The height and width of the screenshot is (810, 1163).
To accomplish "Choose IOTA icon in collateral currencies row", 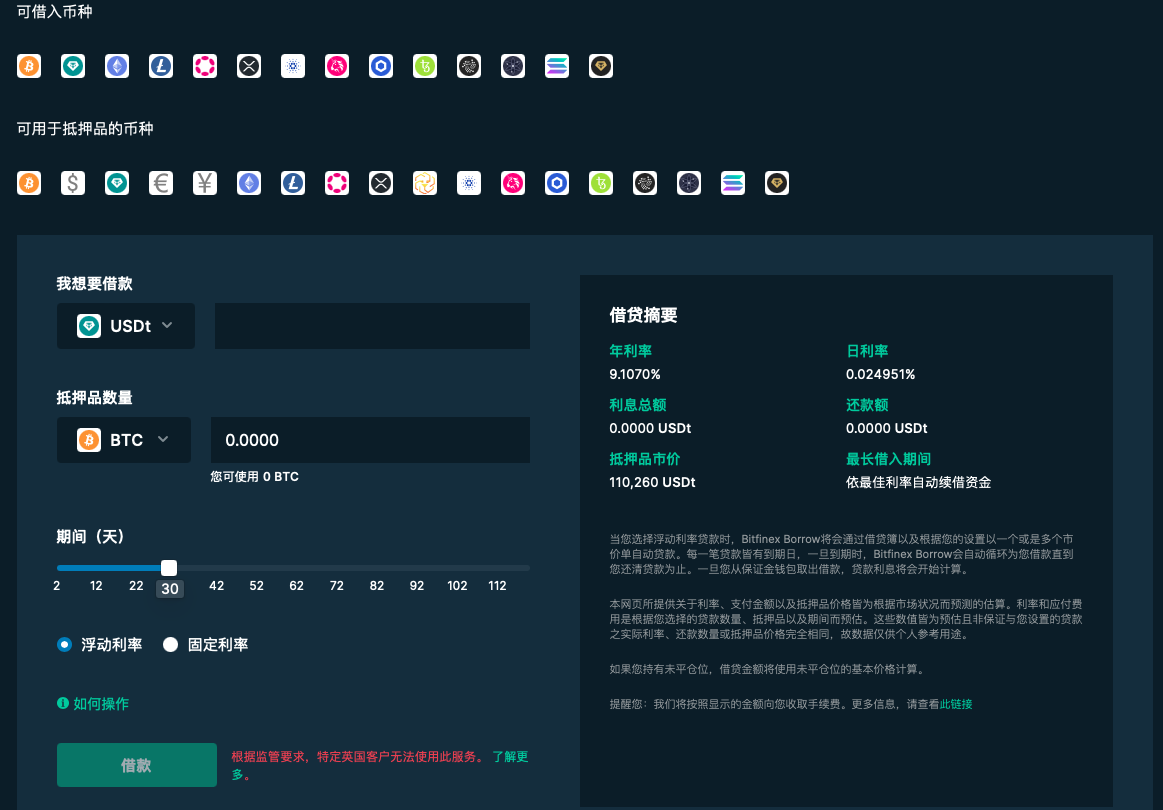I will (x=645, y=182).
